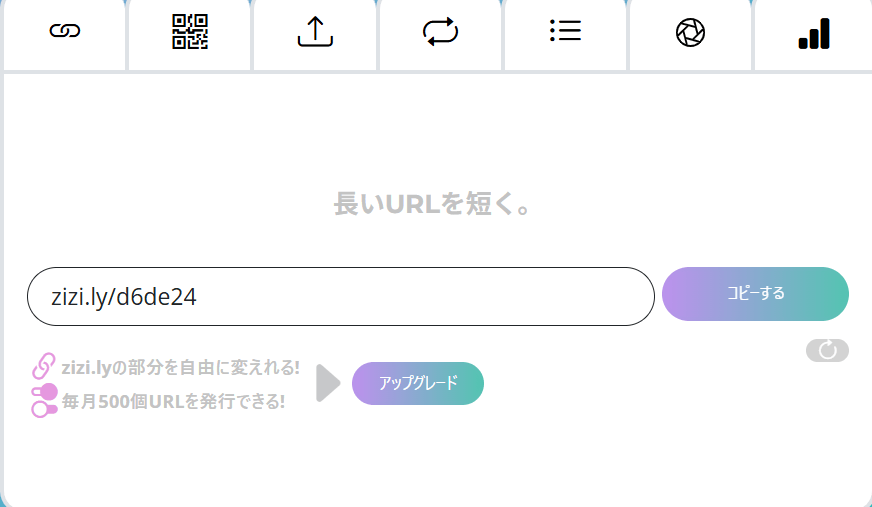Click the 長いURLを短く。 heading
Viewport: 872px width, 507px height.
coord(432,203)
